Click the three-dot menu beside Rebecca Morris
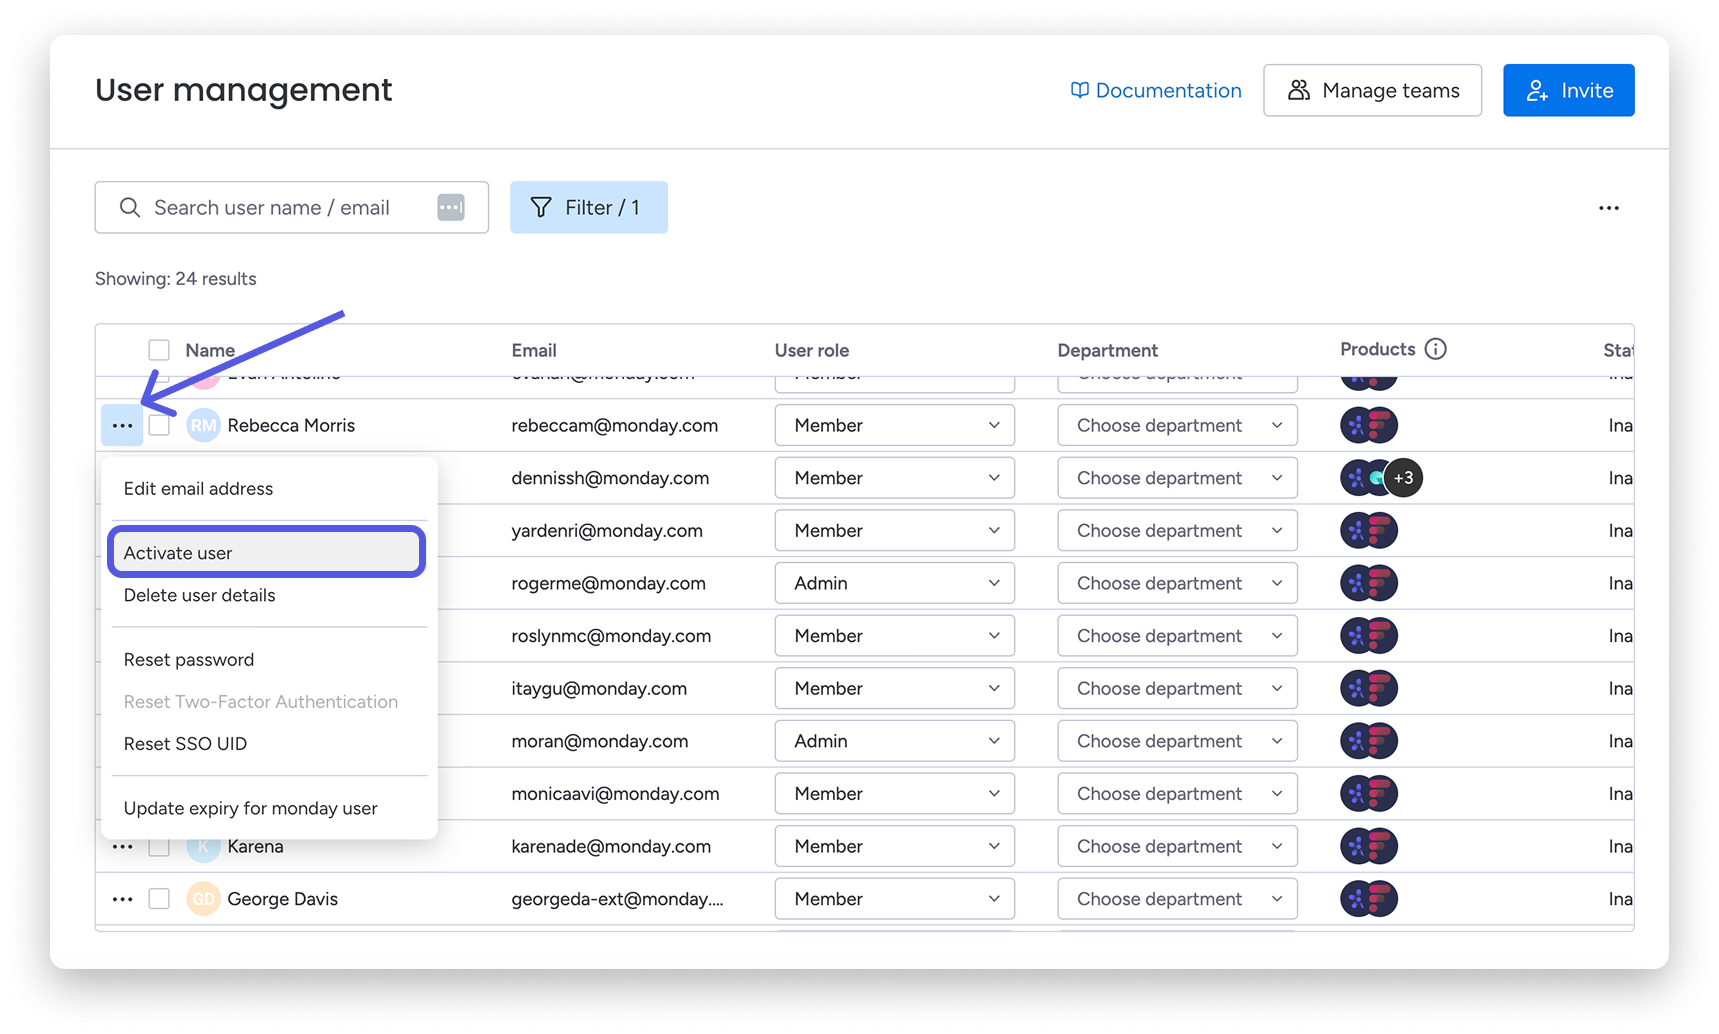 [122, 426]
